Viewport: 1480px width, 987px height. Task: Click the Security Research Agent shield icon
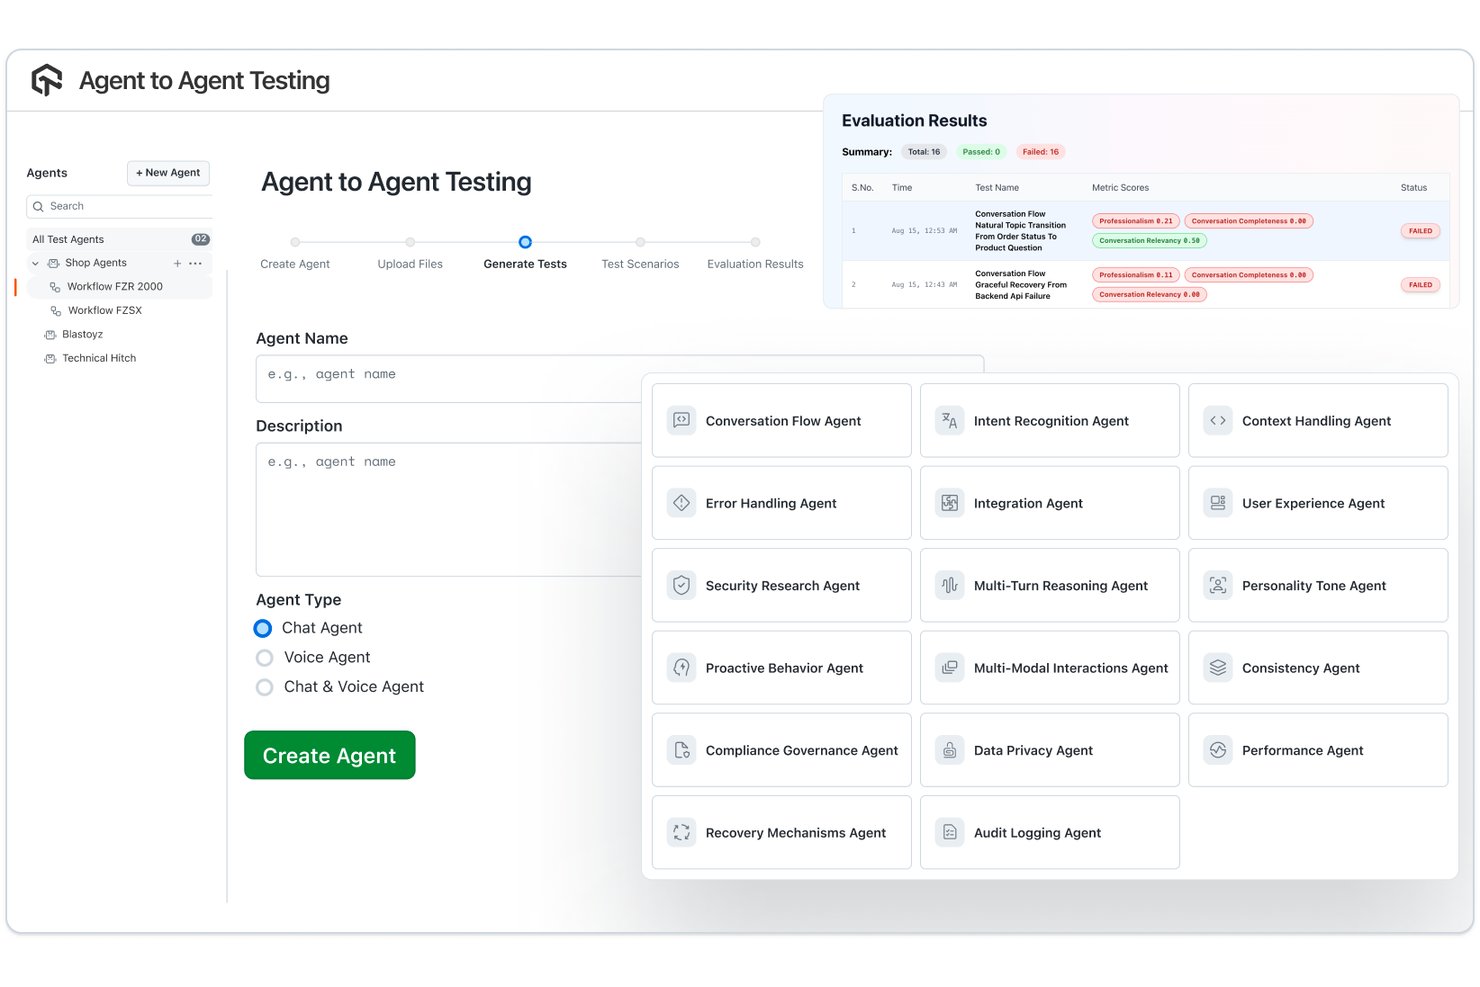click(682, 585)
